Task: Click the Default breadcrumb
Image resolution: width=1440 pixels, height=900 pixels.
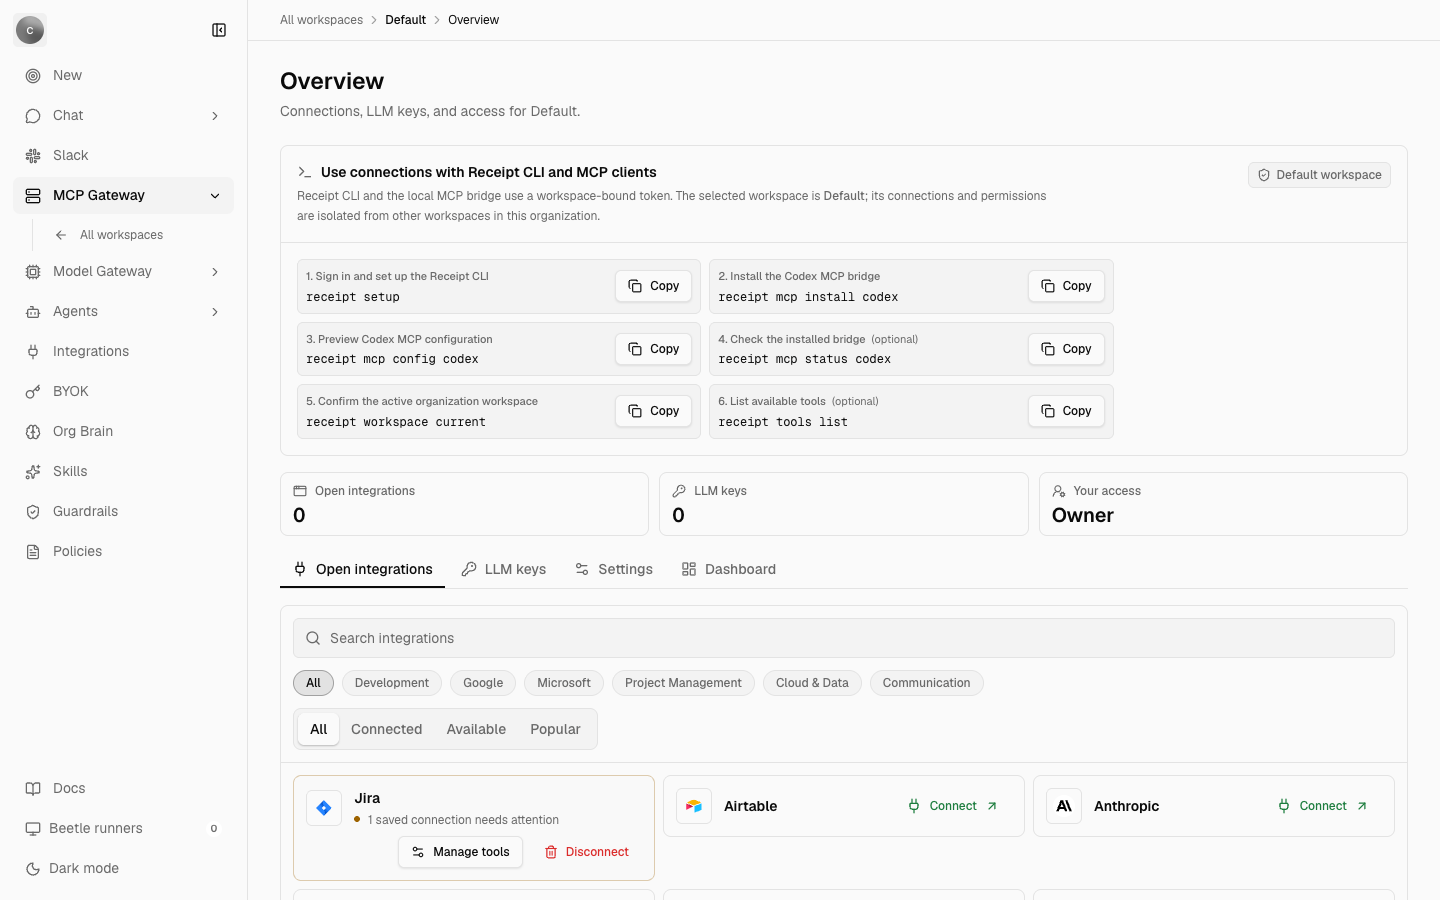Action: (x=405, y=20)
